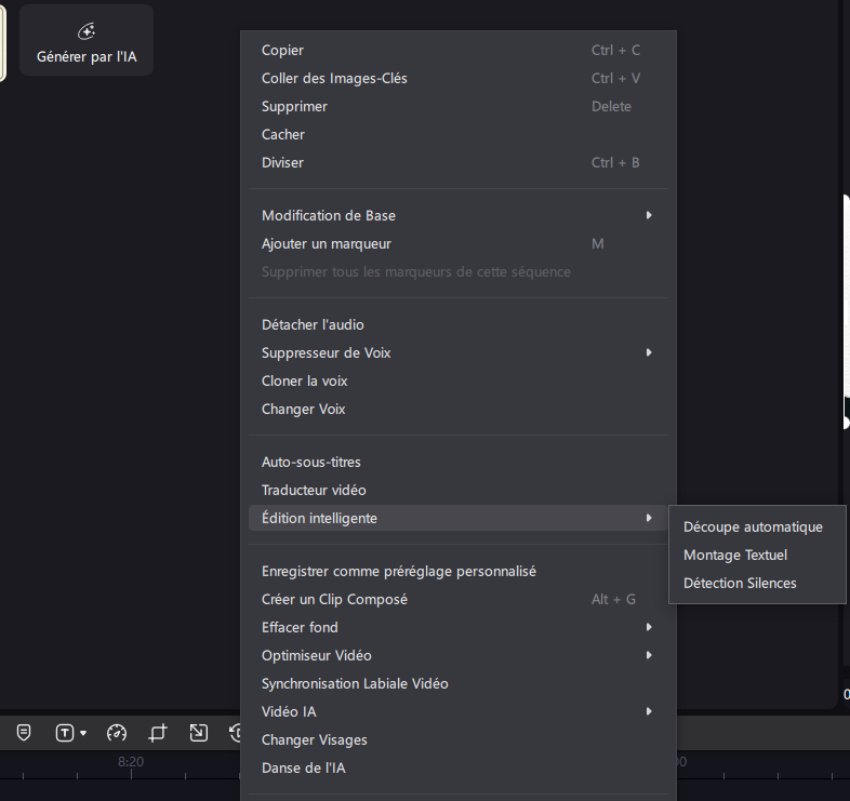This screenshot has width=850, height=801.
Task: Choose Détection Silences in the submenu
Action: (757, 583)
